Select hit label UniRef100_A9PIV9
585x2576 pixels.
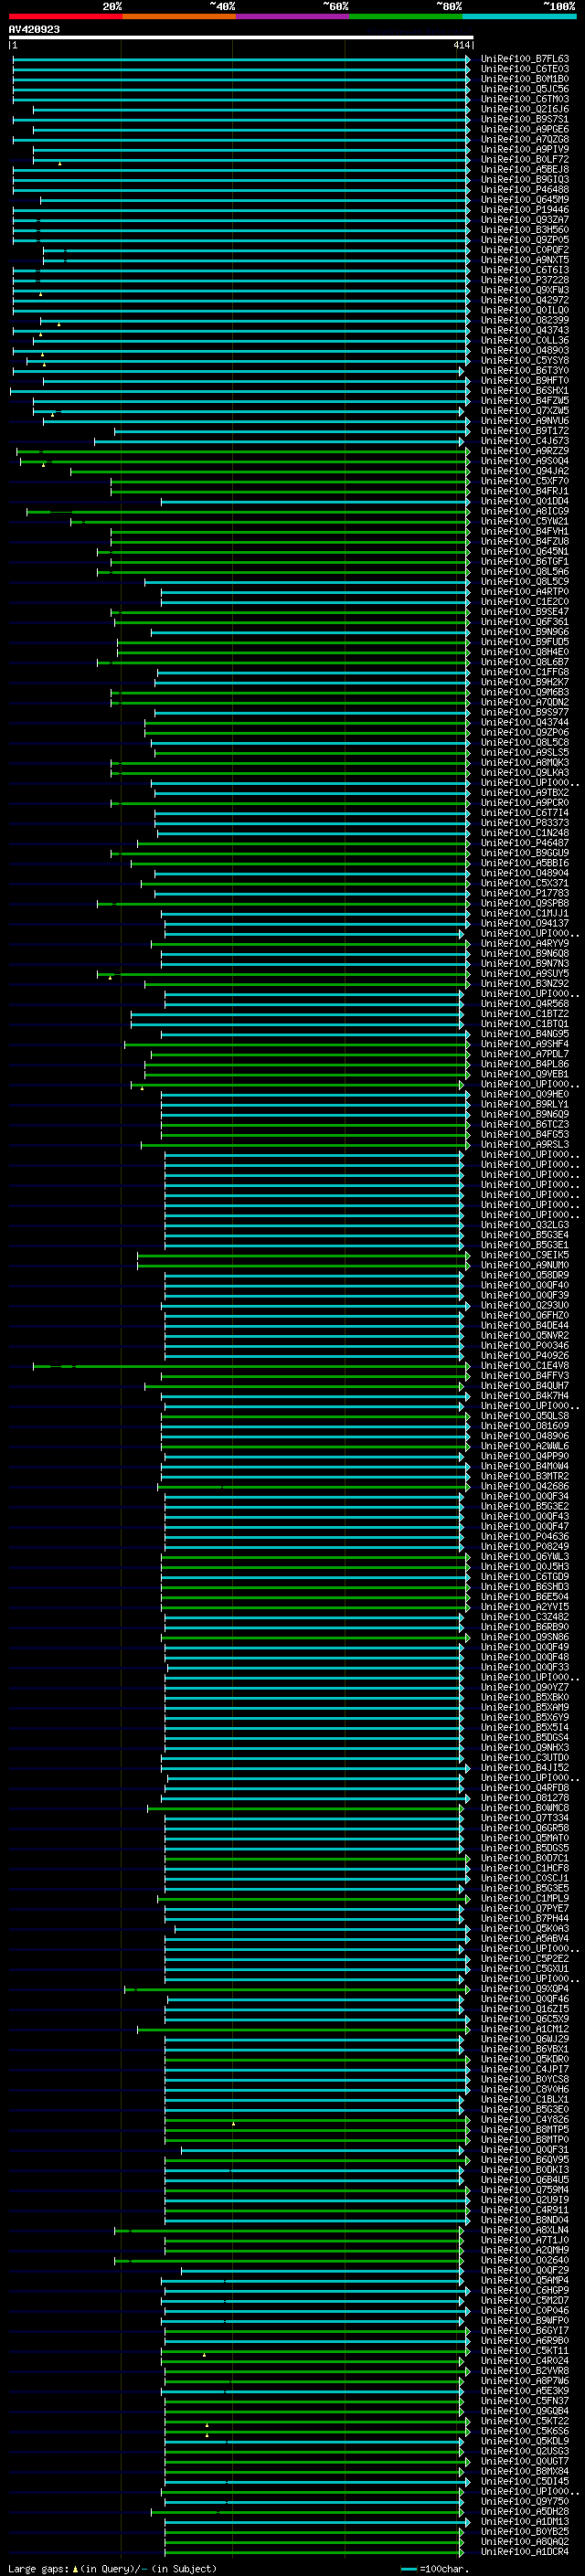tap(525, 149)
